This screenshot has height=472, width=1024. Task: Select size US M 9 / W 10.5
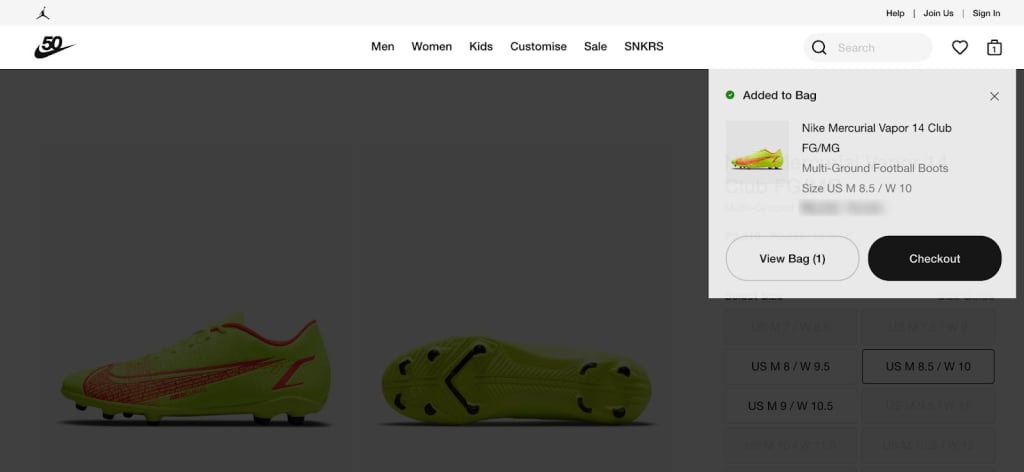(790, 406)
